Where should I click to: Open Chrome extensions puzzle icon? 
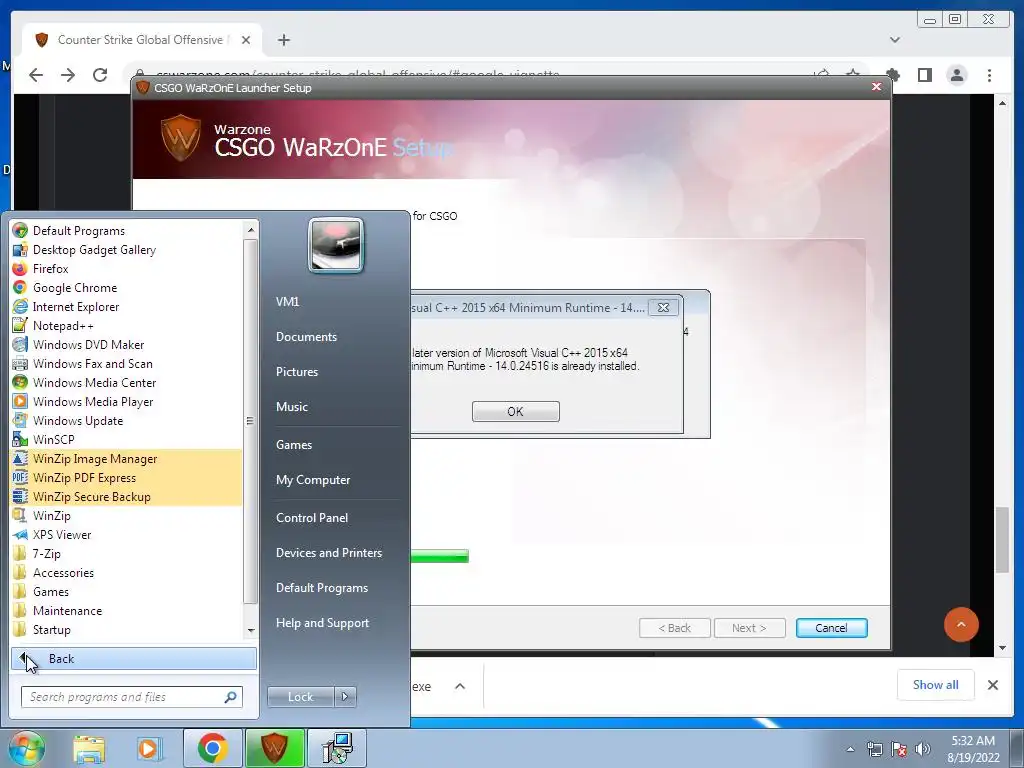pos(893,75)
